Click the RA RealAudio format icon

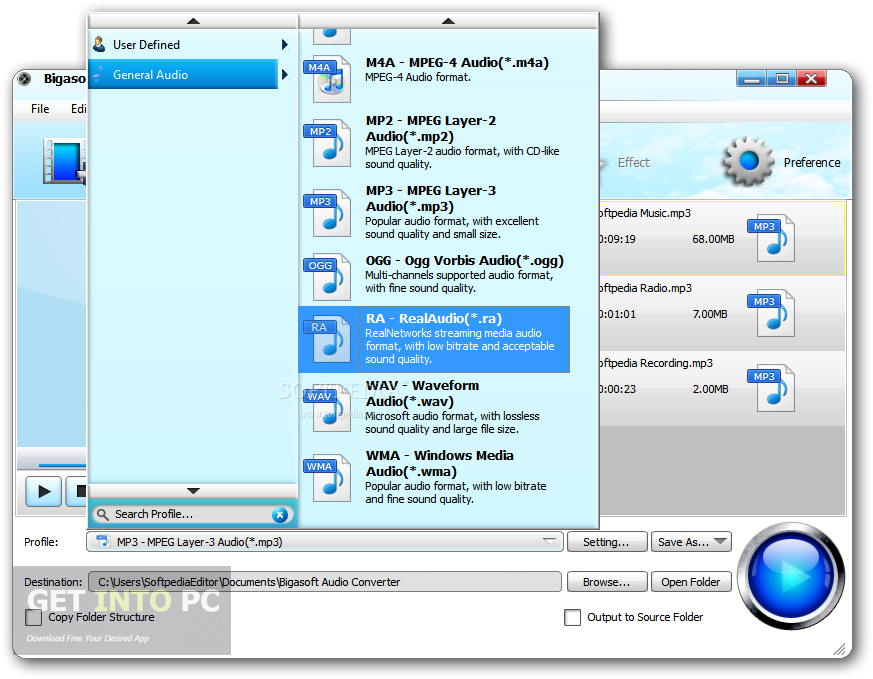328,339
